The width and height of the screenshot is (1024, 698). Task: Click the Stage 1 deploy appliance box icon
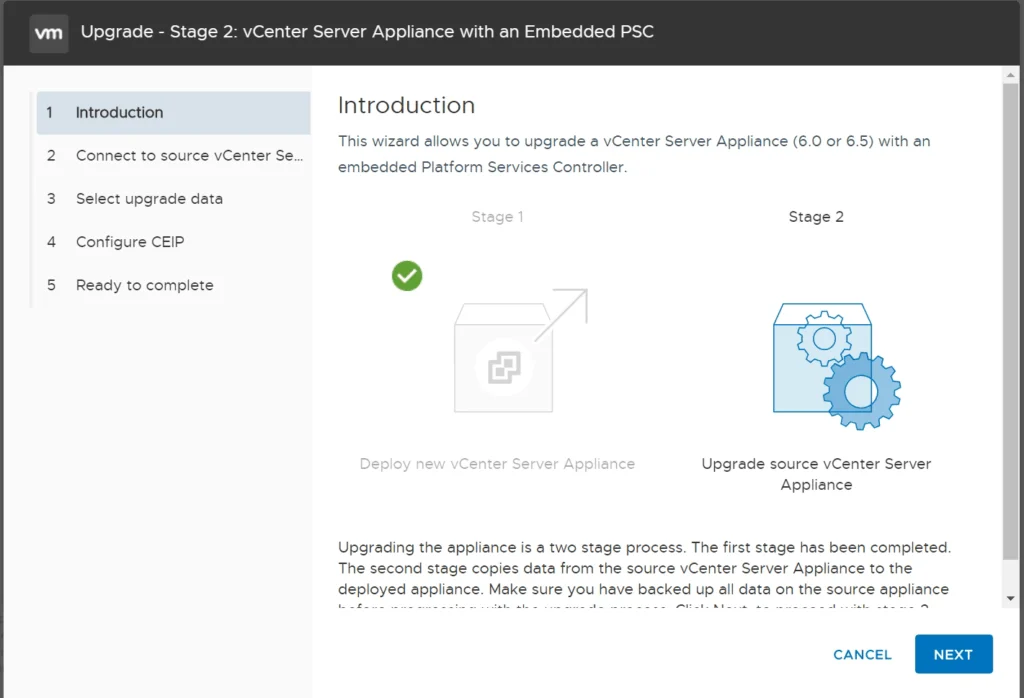520,351
